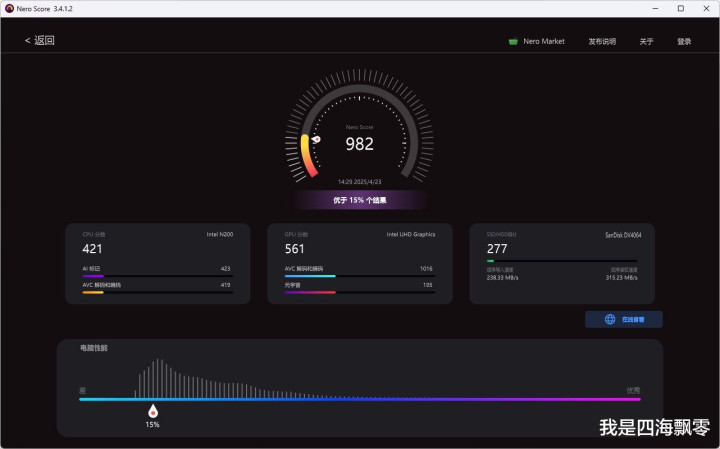Click the globe online view button
The image size is (720, 449).
click(624, 320)
